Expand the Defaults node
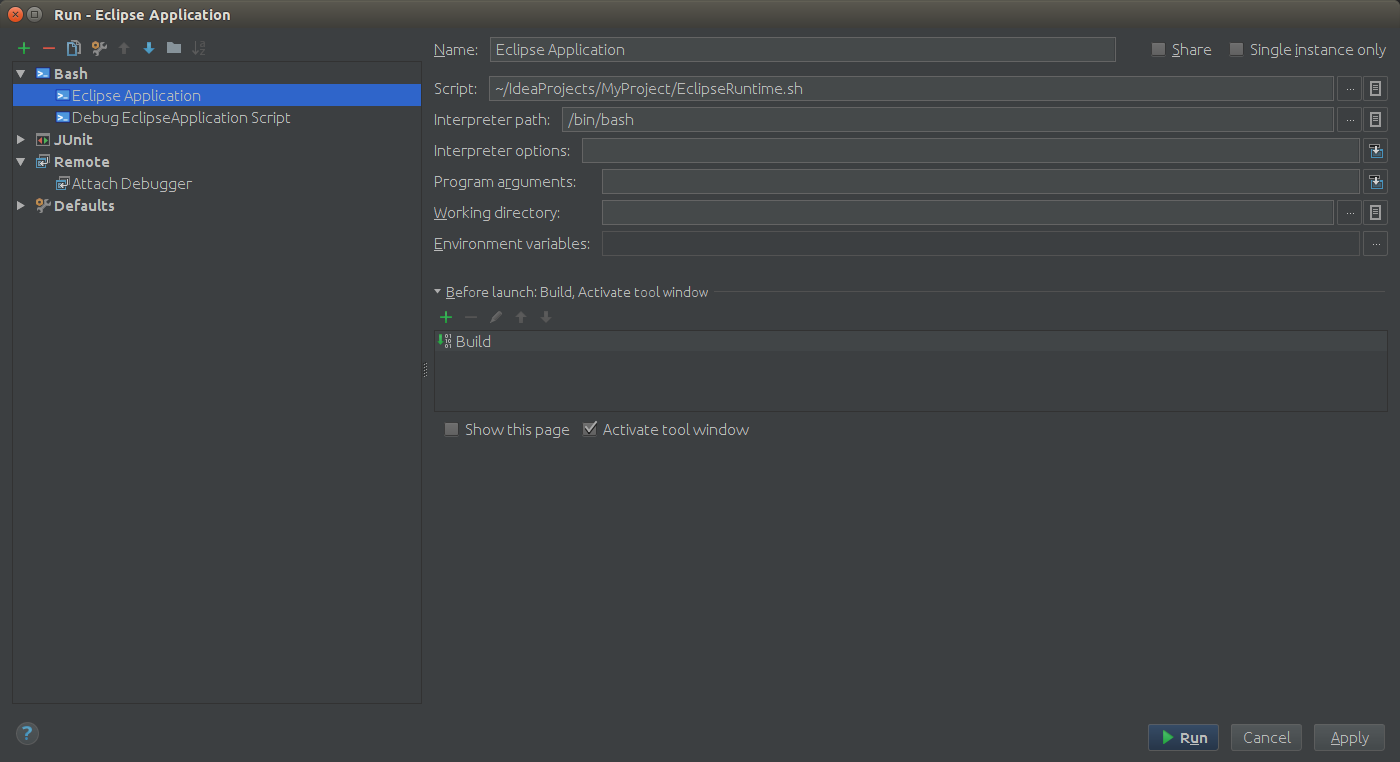Image resolution: width=1400 pixels, height=762 pixels. click(21, 206)
